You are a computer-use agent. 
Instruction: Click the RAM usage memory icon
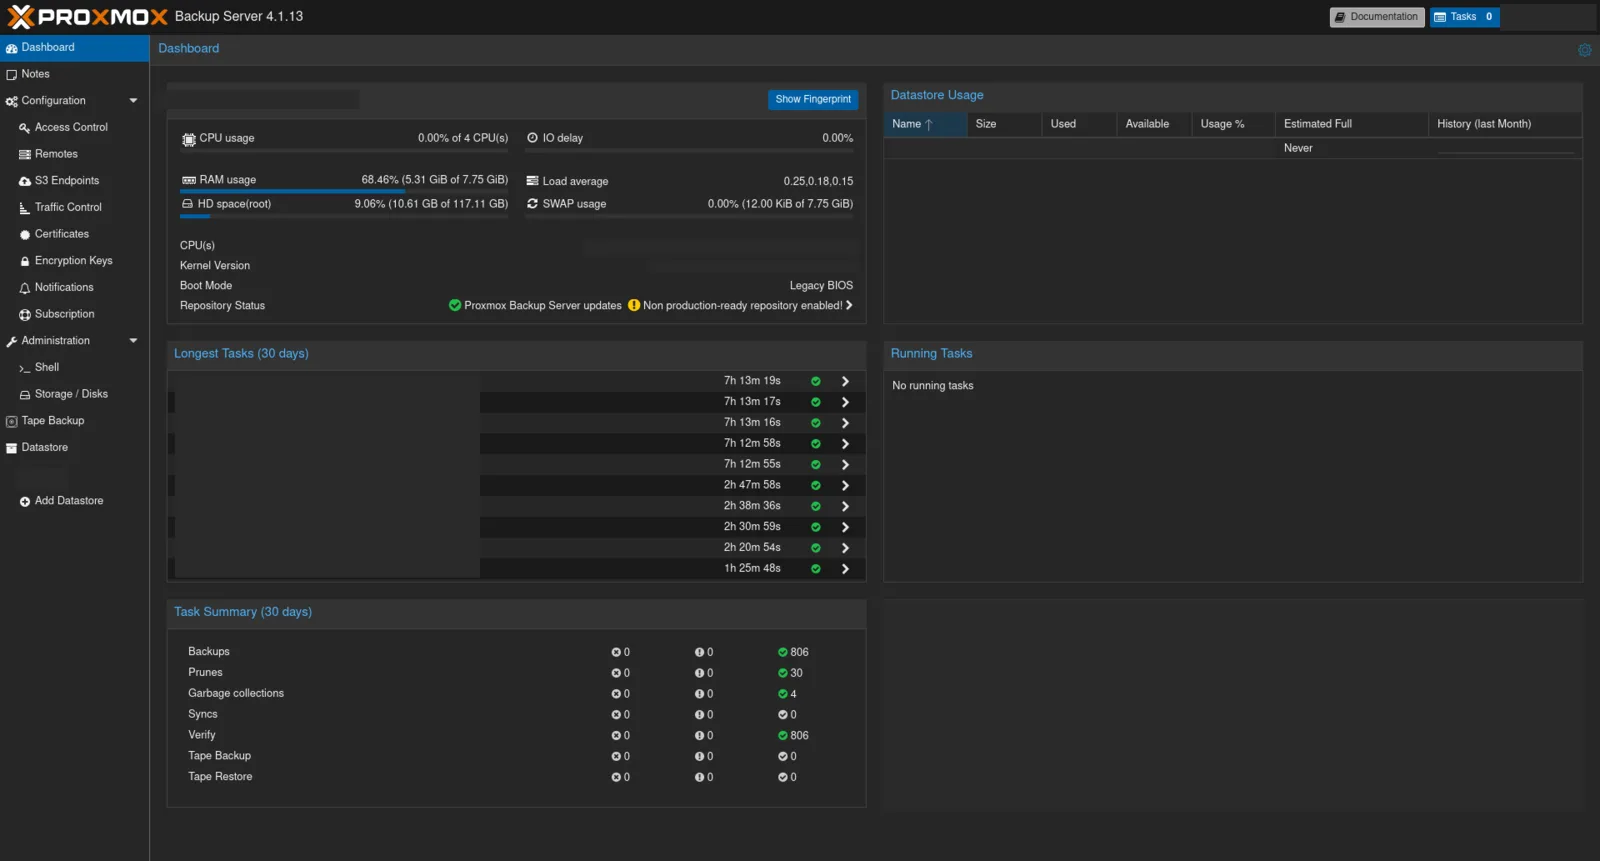[189, 181]
